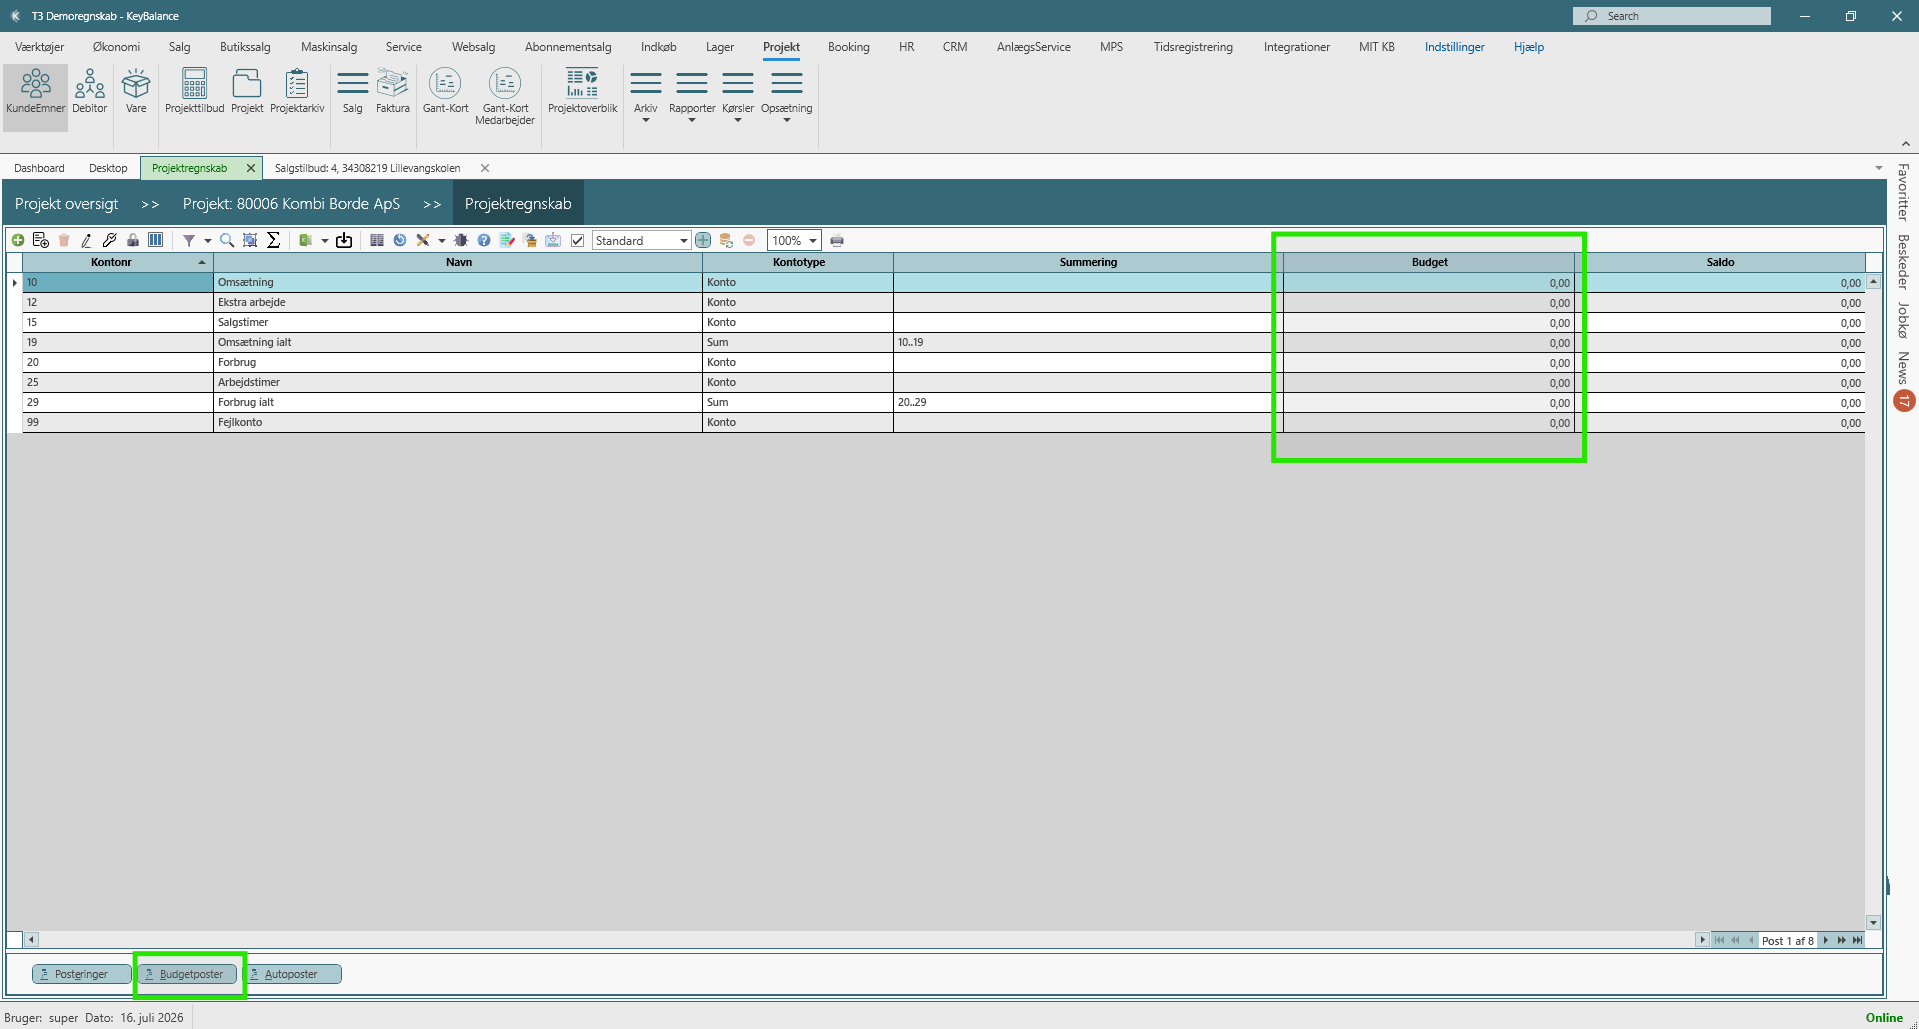1919x1029 pixels.
Task: Click the bug report icon
Action: tap(461, 240)
